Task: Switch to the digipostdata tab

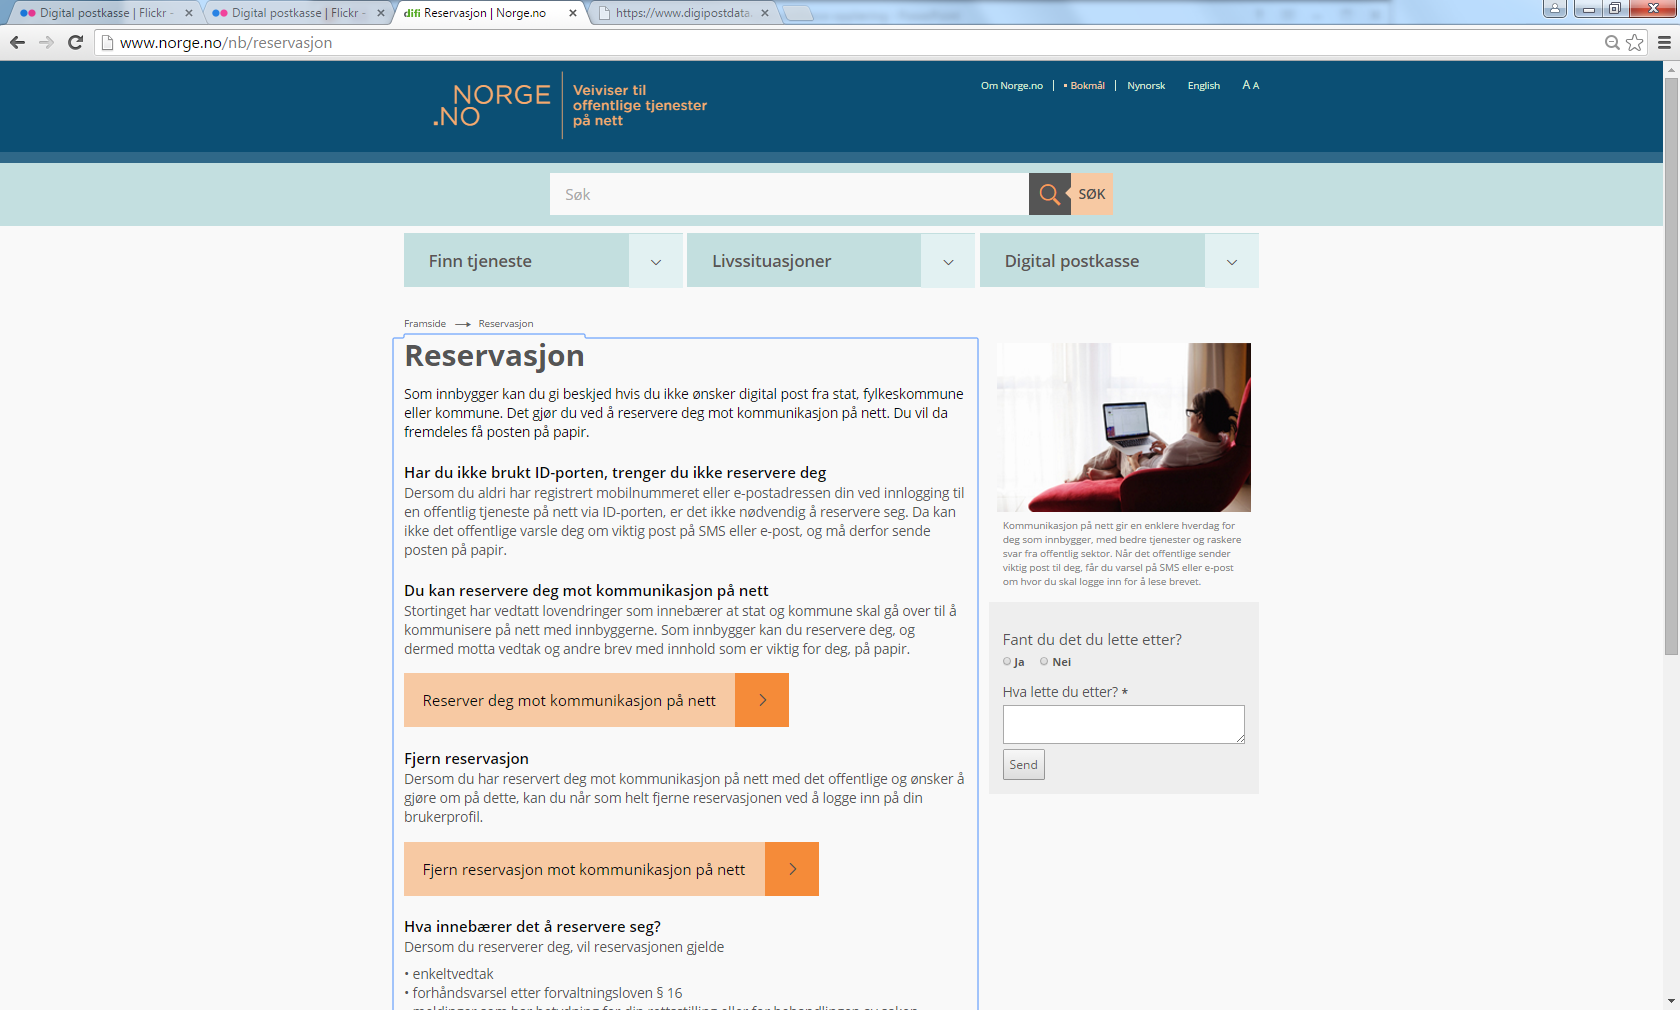Action: [x=682, y=13]
